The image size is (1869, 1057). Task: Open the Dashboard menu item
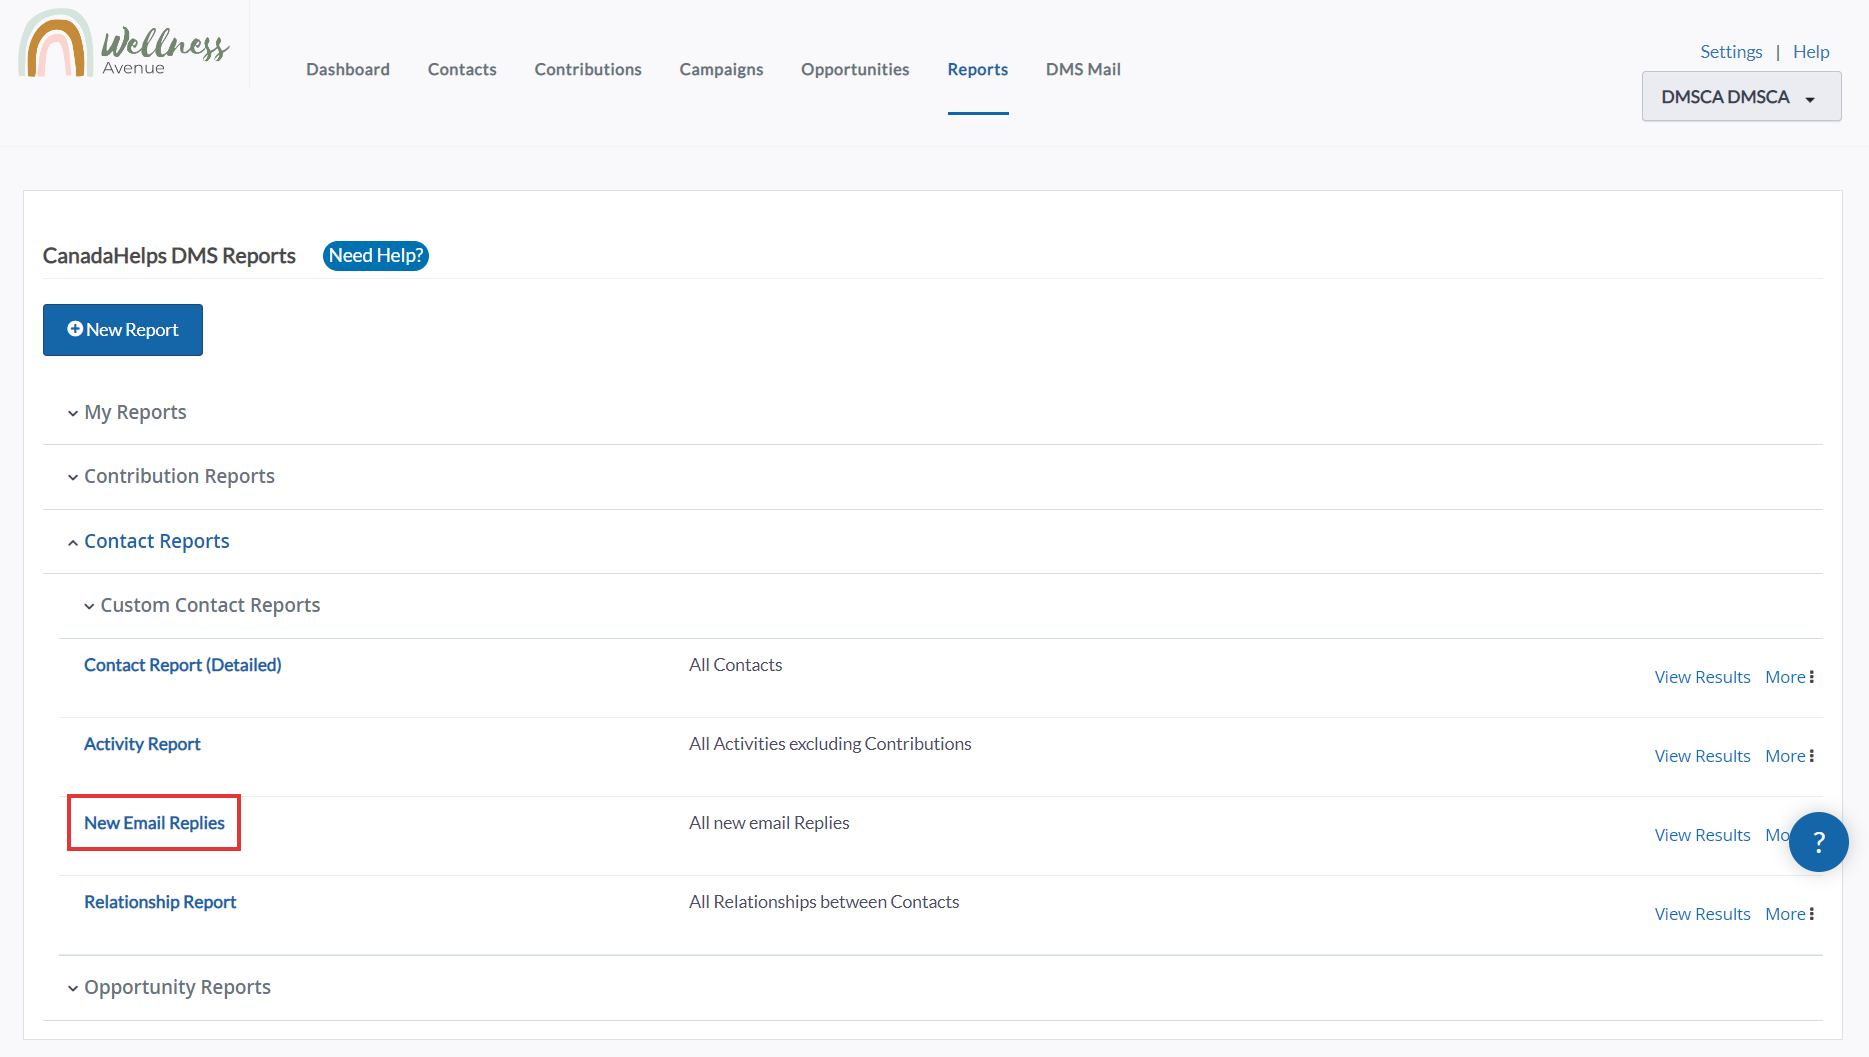pos(348,69)
